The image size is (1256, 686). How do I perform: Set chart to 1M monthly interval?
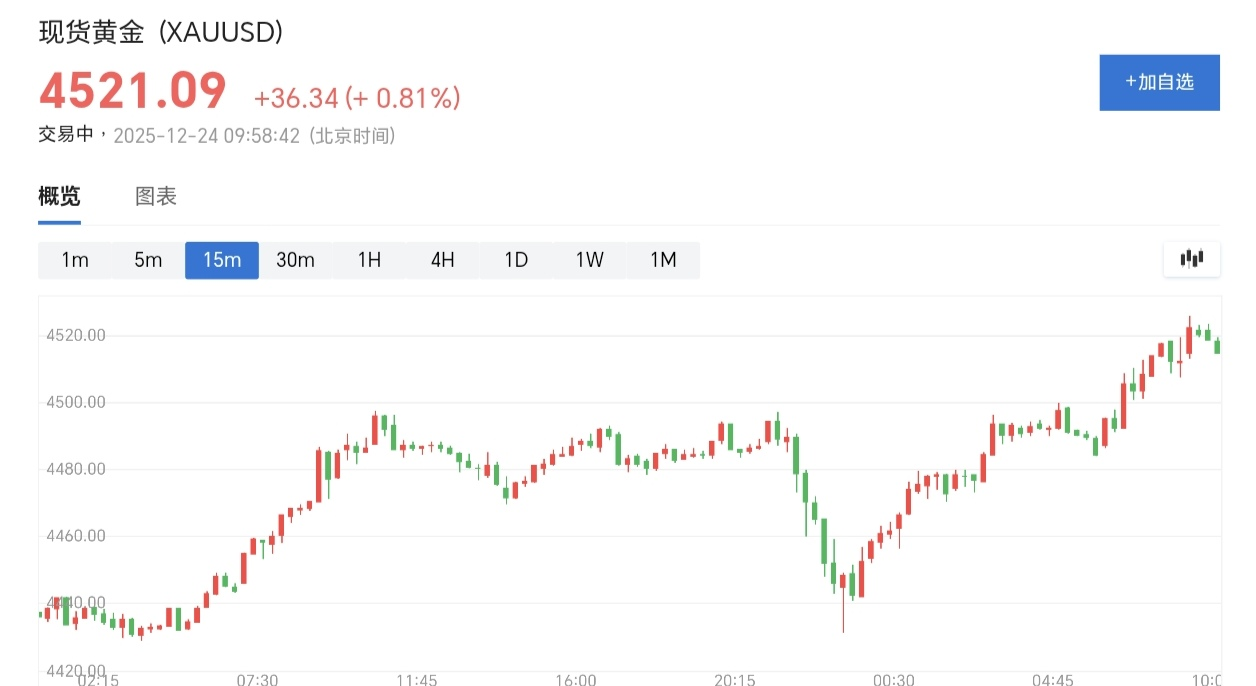(663, 260)
